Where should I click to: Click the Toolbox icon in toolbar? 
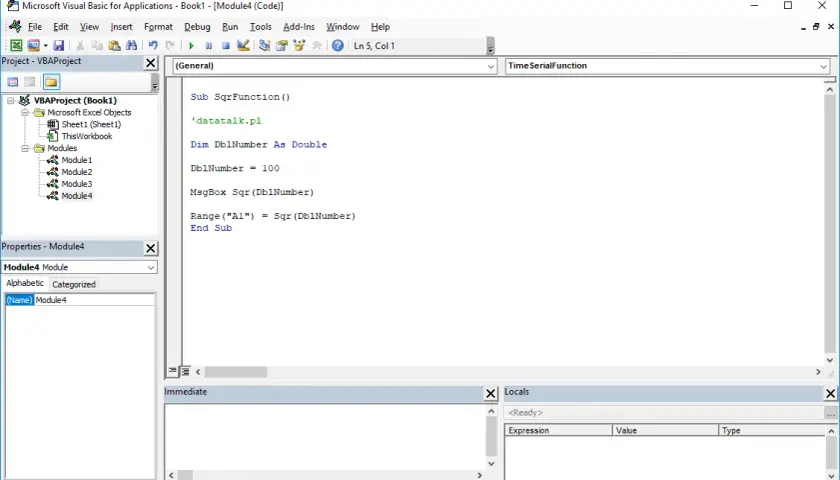coord(316,46)
